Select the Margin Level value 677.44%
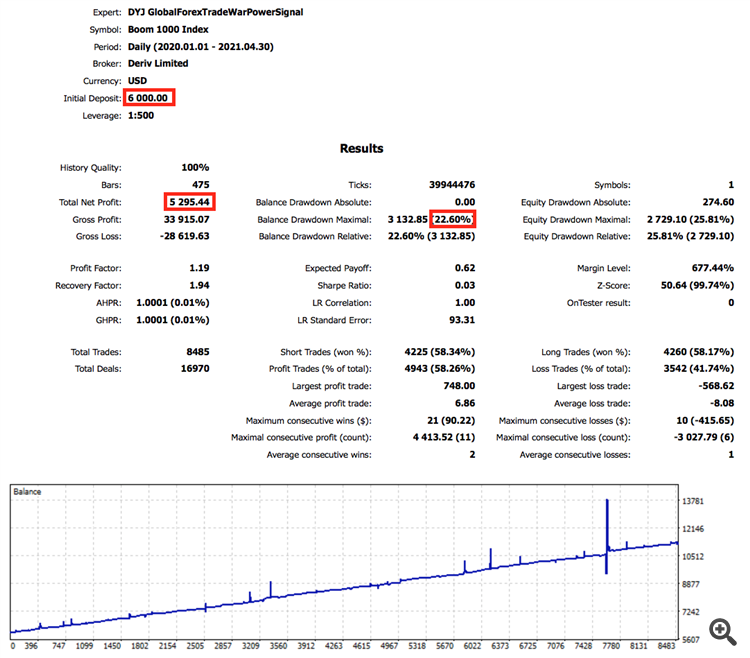The image size is (750, 658). [713, 268]
